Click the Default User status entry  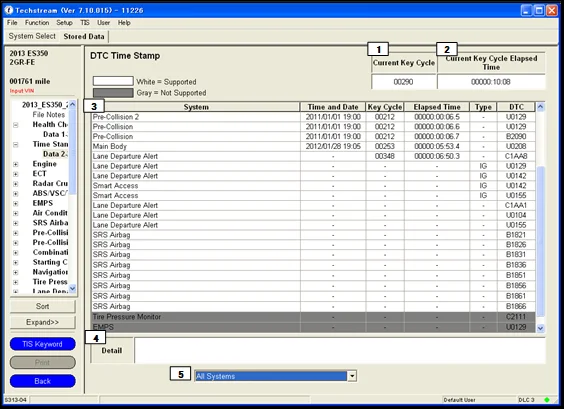(459, 400)
